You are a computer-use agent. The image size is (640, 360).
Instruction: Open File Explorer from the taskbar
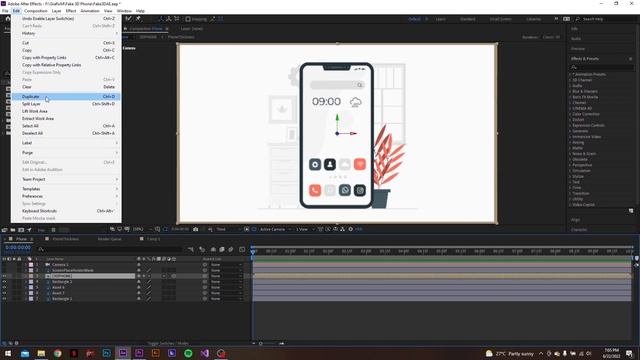click(41, 353)
